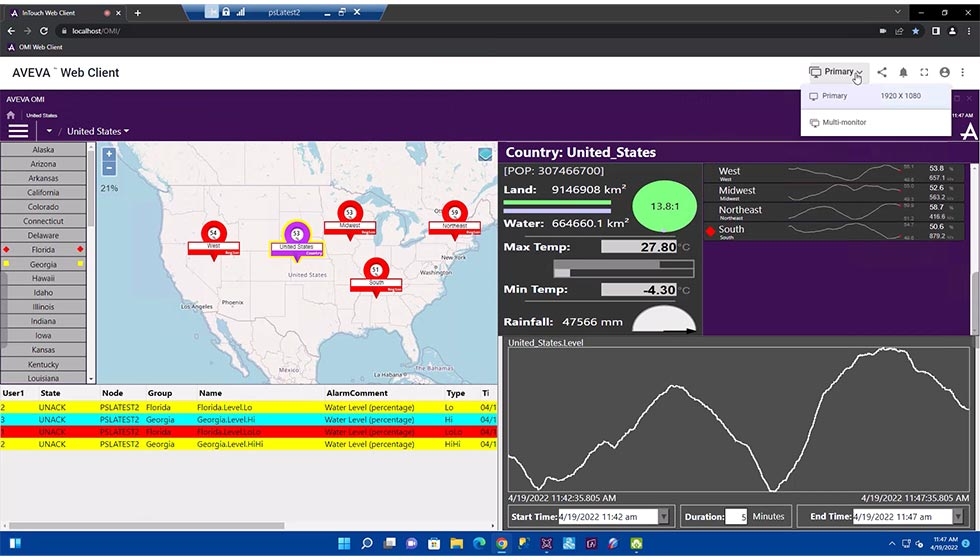Viewport: 980px width, 560px height.
Task: Open the map layers icon
Action: click(x=485, y=154)
